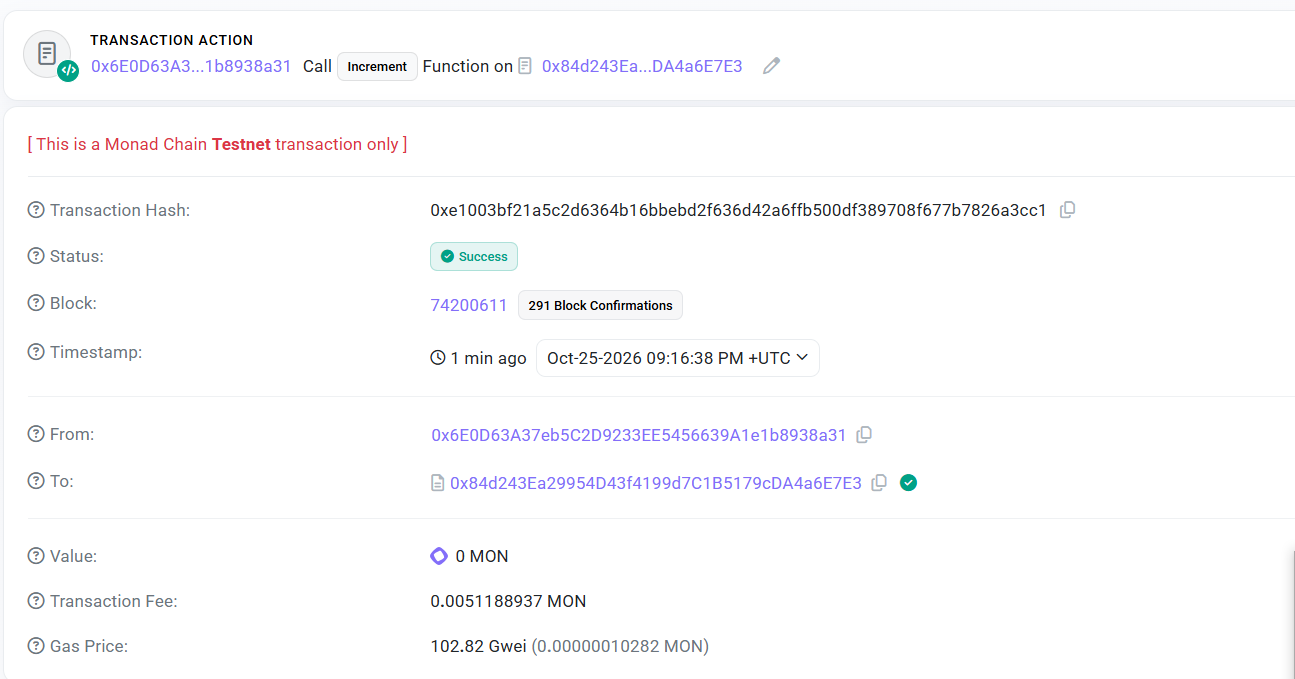
Task: Click the contract file icon before To address
Action: (x=437, y=483)
